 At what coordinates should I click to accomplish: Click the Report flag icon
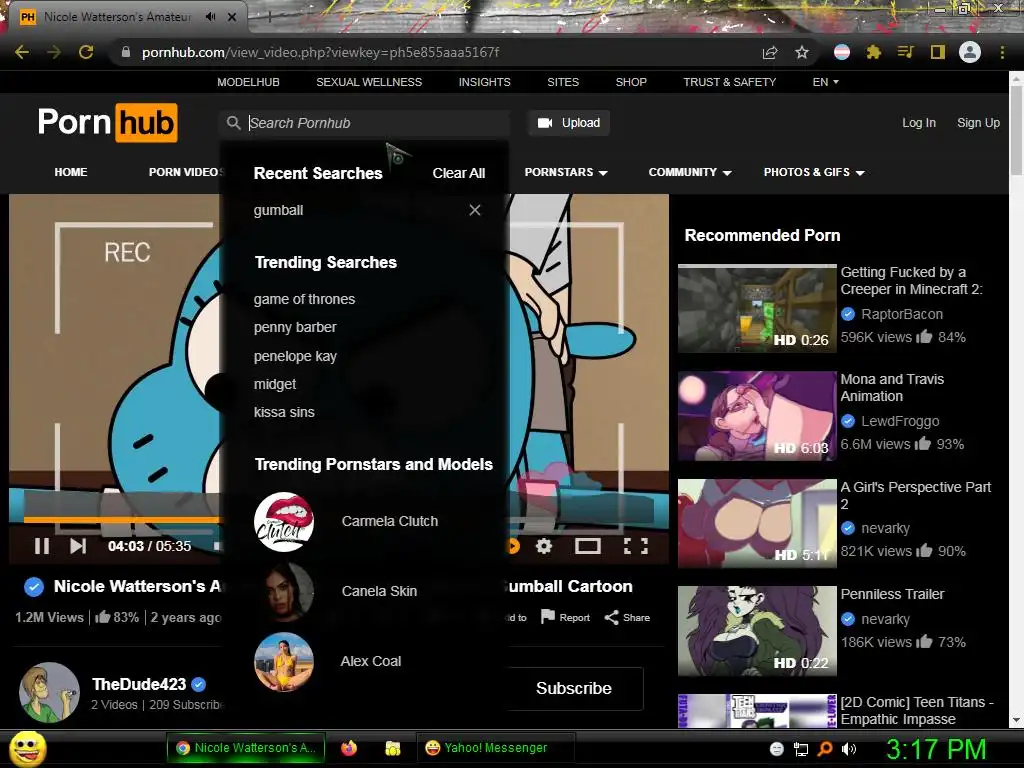click(x=548, y=617)
